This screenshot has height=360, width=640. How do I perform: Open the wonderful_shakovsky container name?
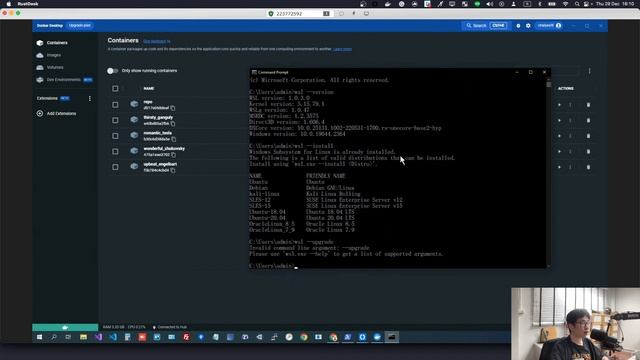coord(164,149)
